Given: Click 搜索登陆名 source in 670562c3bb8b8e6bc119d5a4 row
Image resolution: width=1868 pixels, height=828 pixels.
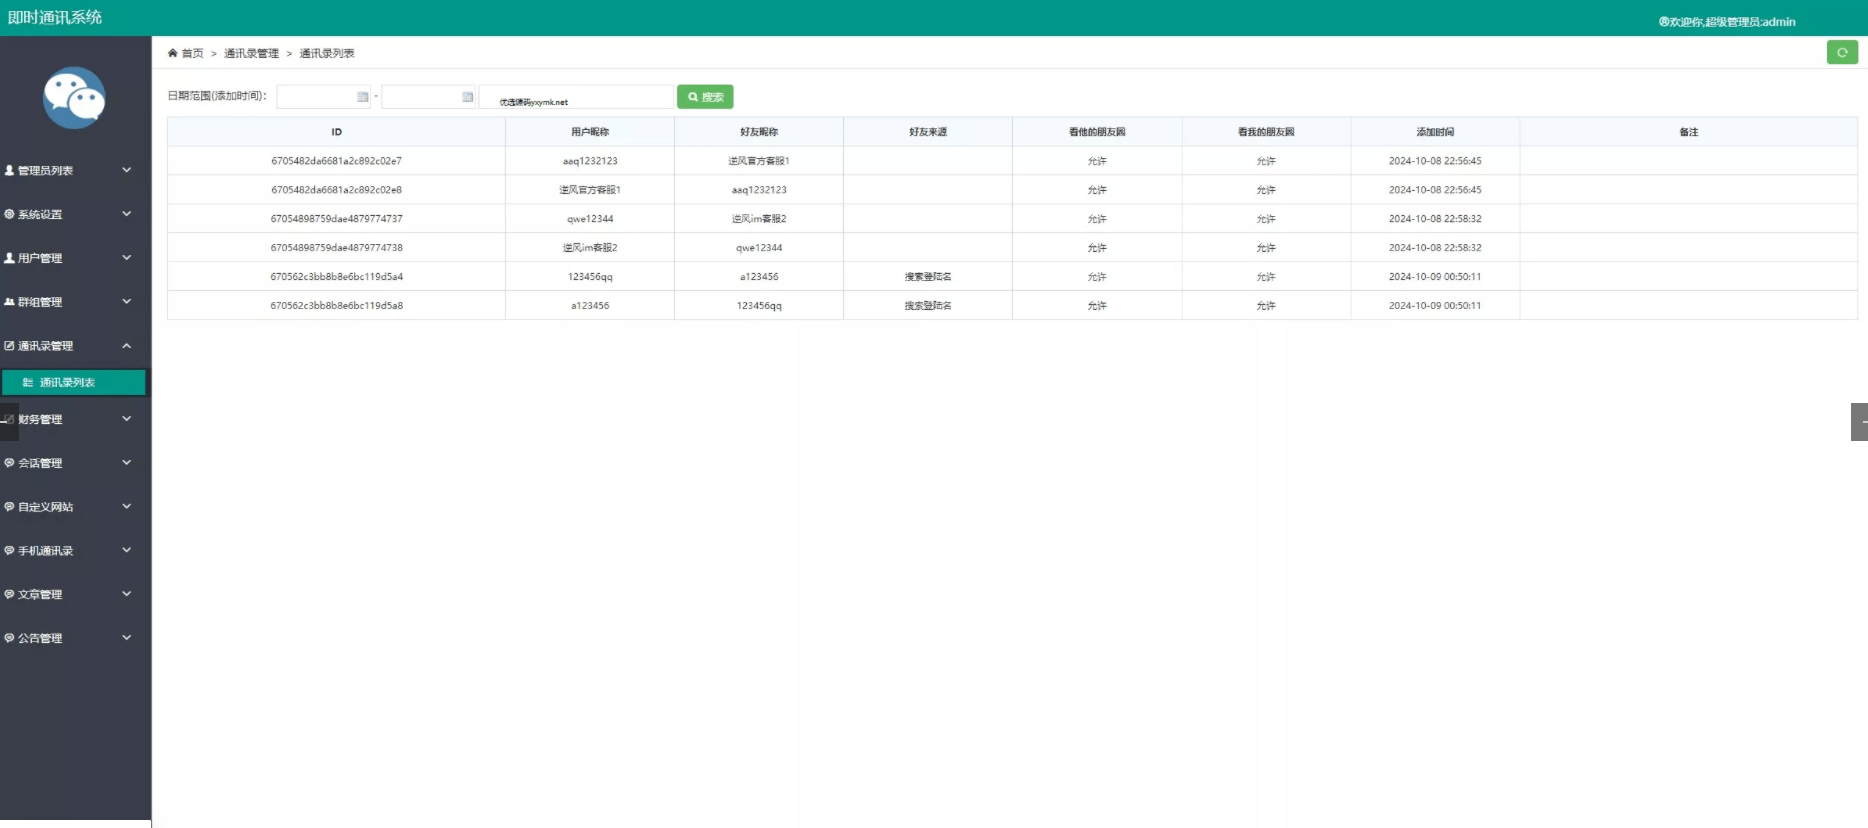Looking at the screenshot, I should (928, 277).
